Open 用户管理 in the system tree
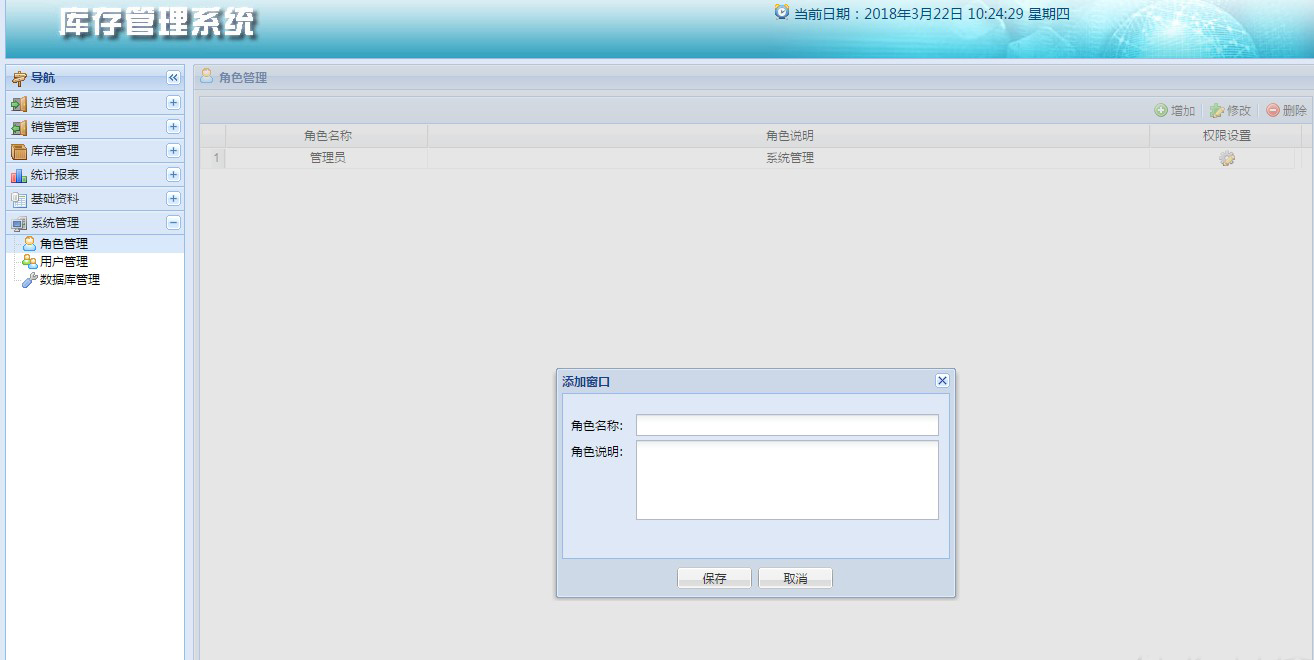The width and height of the screenshot is (1314, 660). click(64, 262)
